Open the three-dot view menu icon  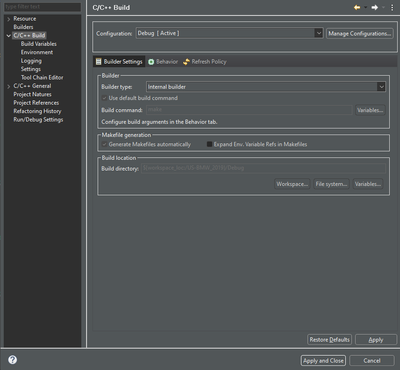(x=392, y=7)
